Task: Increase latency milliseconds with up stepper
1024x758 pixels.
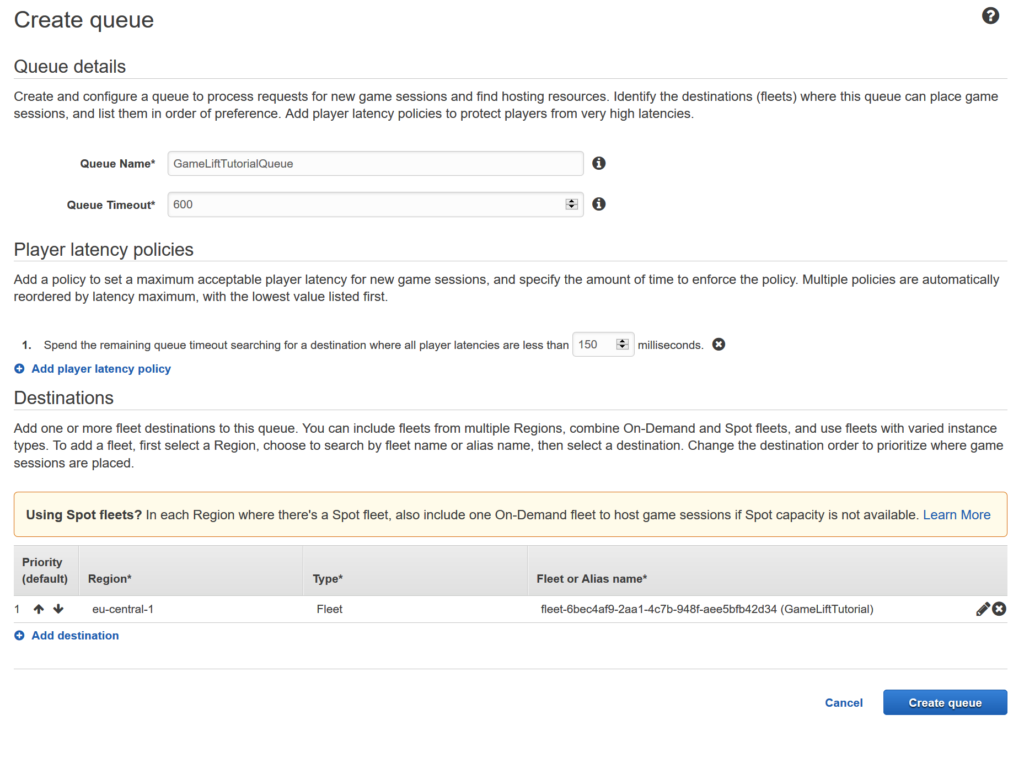Action: pos(622,341)
